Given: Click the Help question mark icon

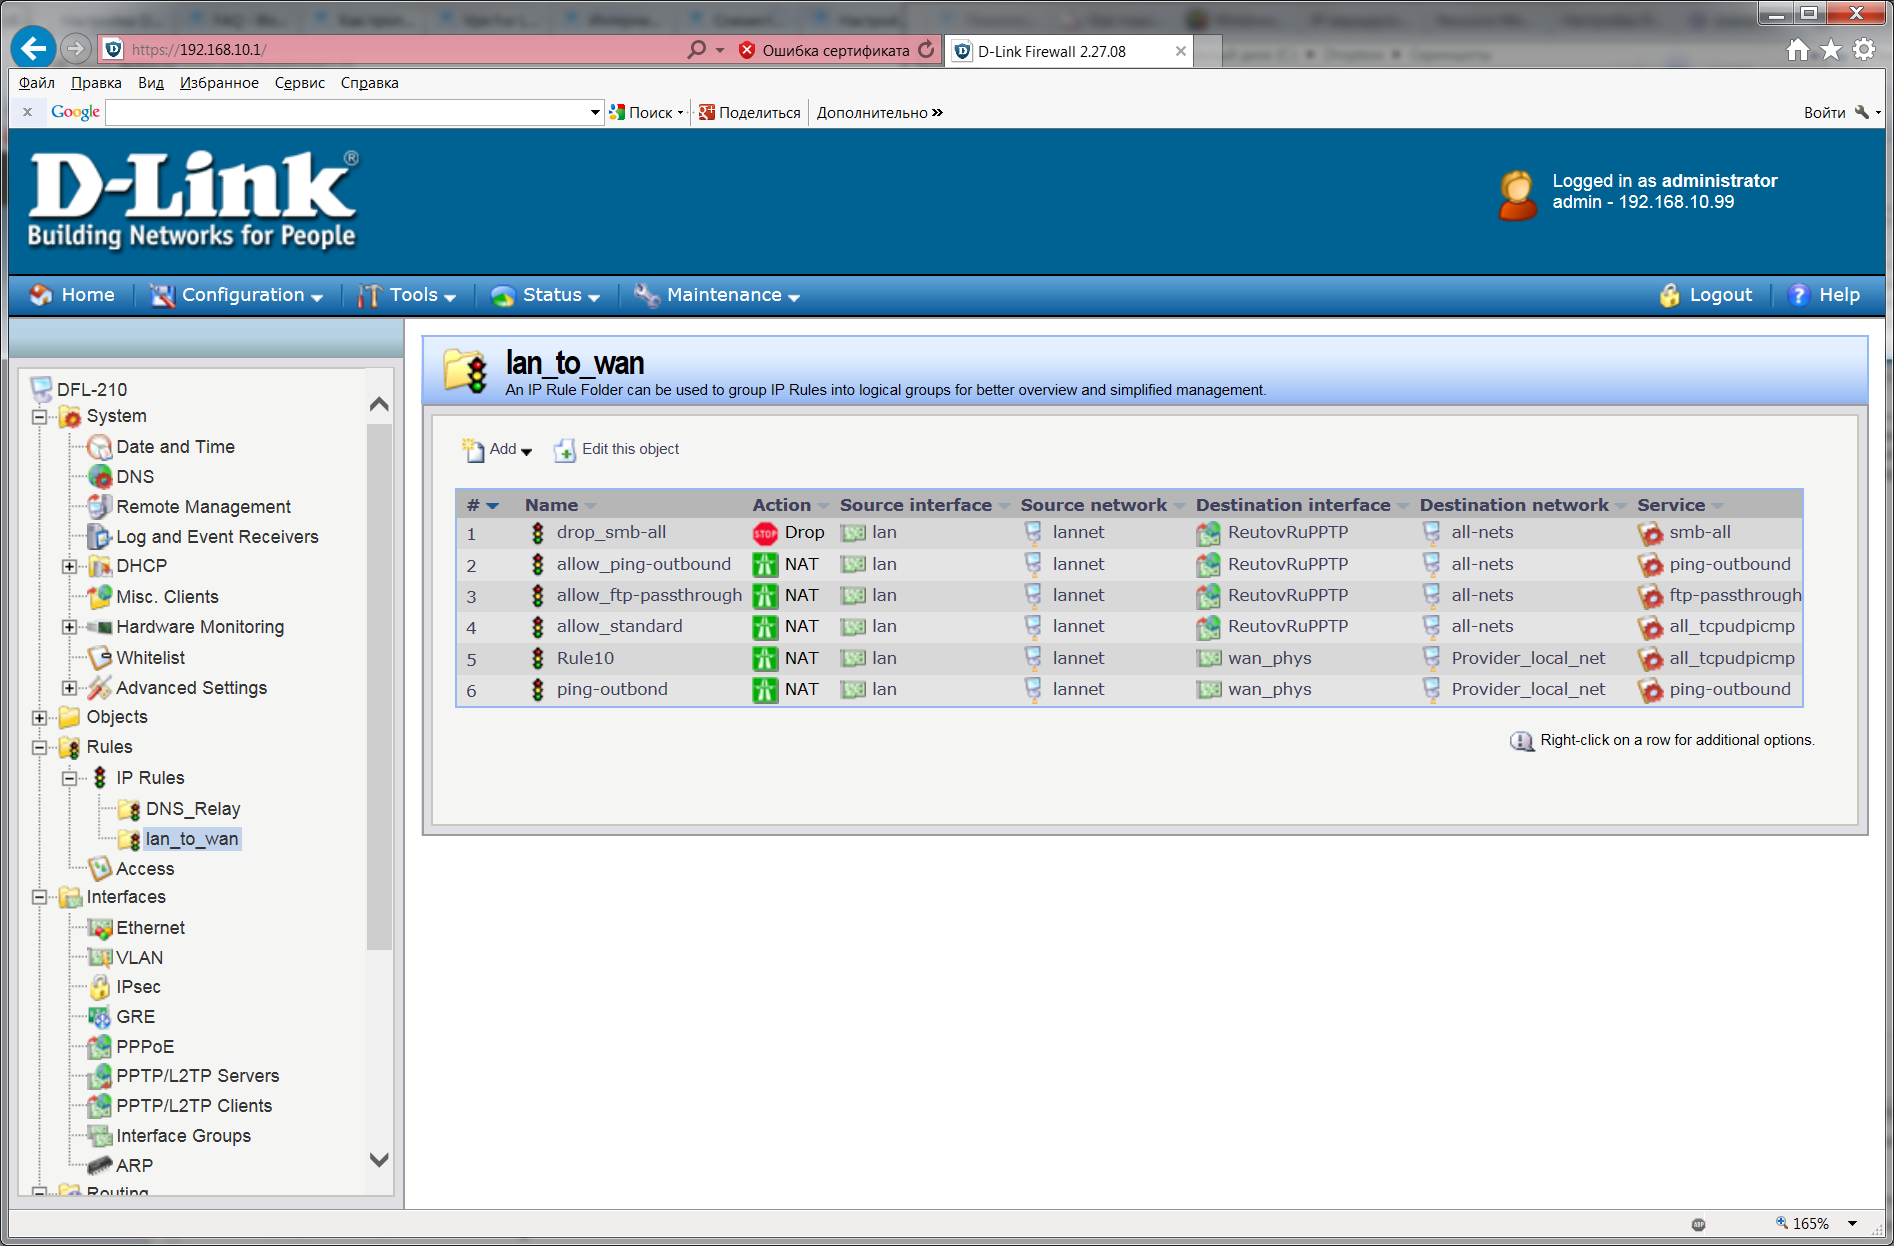Looking at the screenshot, I should [1798, 295].
